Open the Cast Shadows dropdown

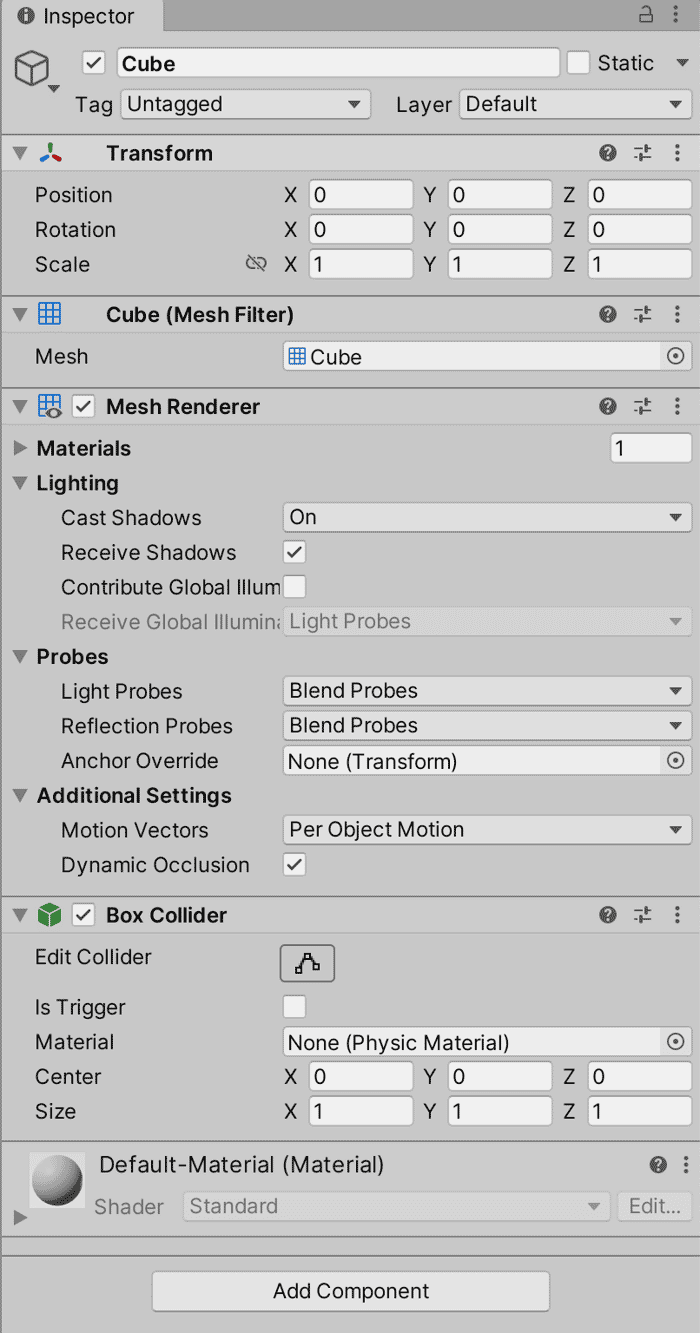pyautogui.click(x=487, y=517)
